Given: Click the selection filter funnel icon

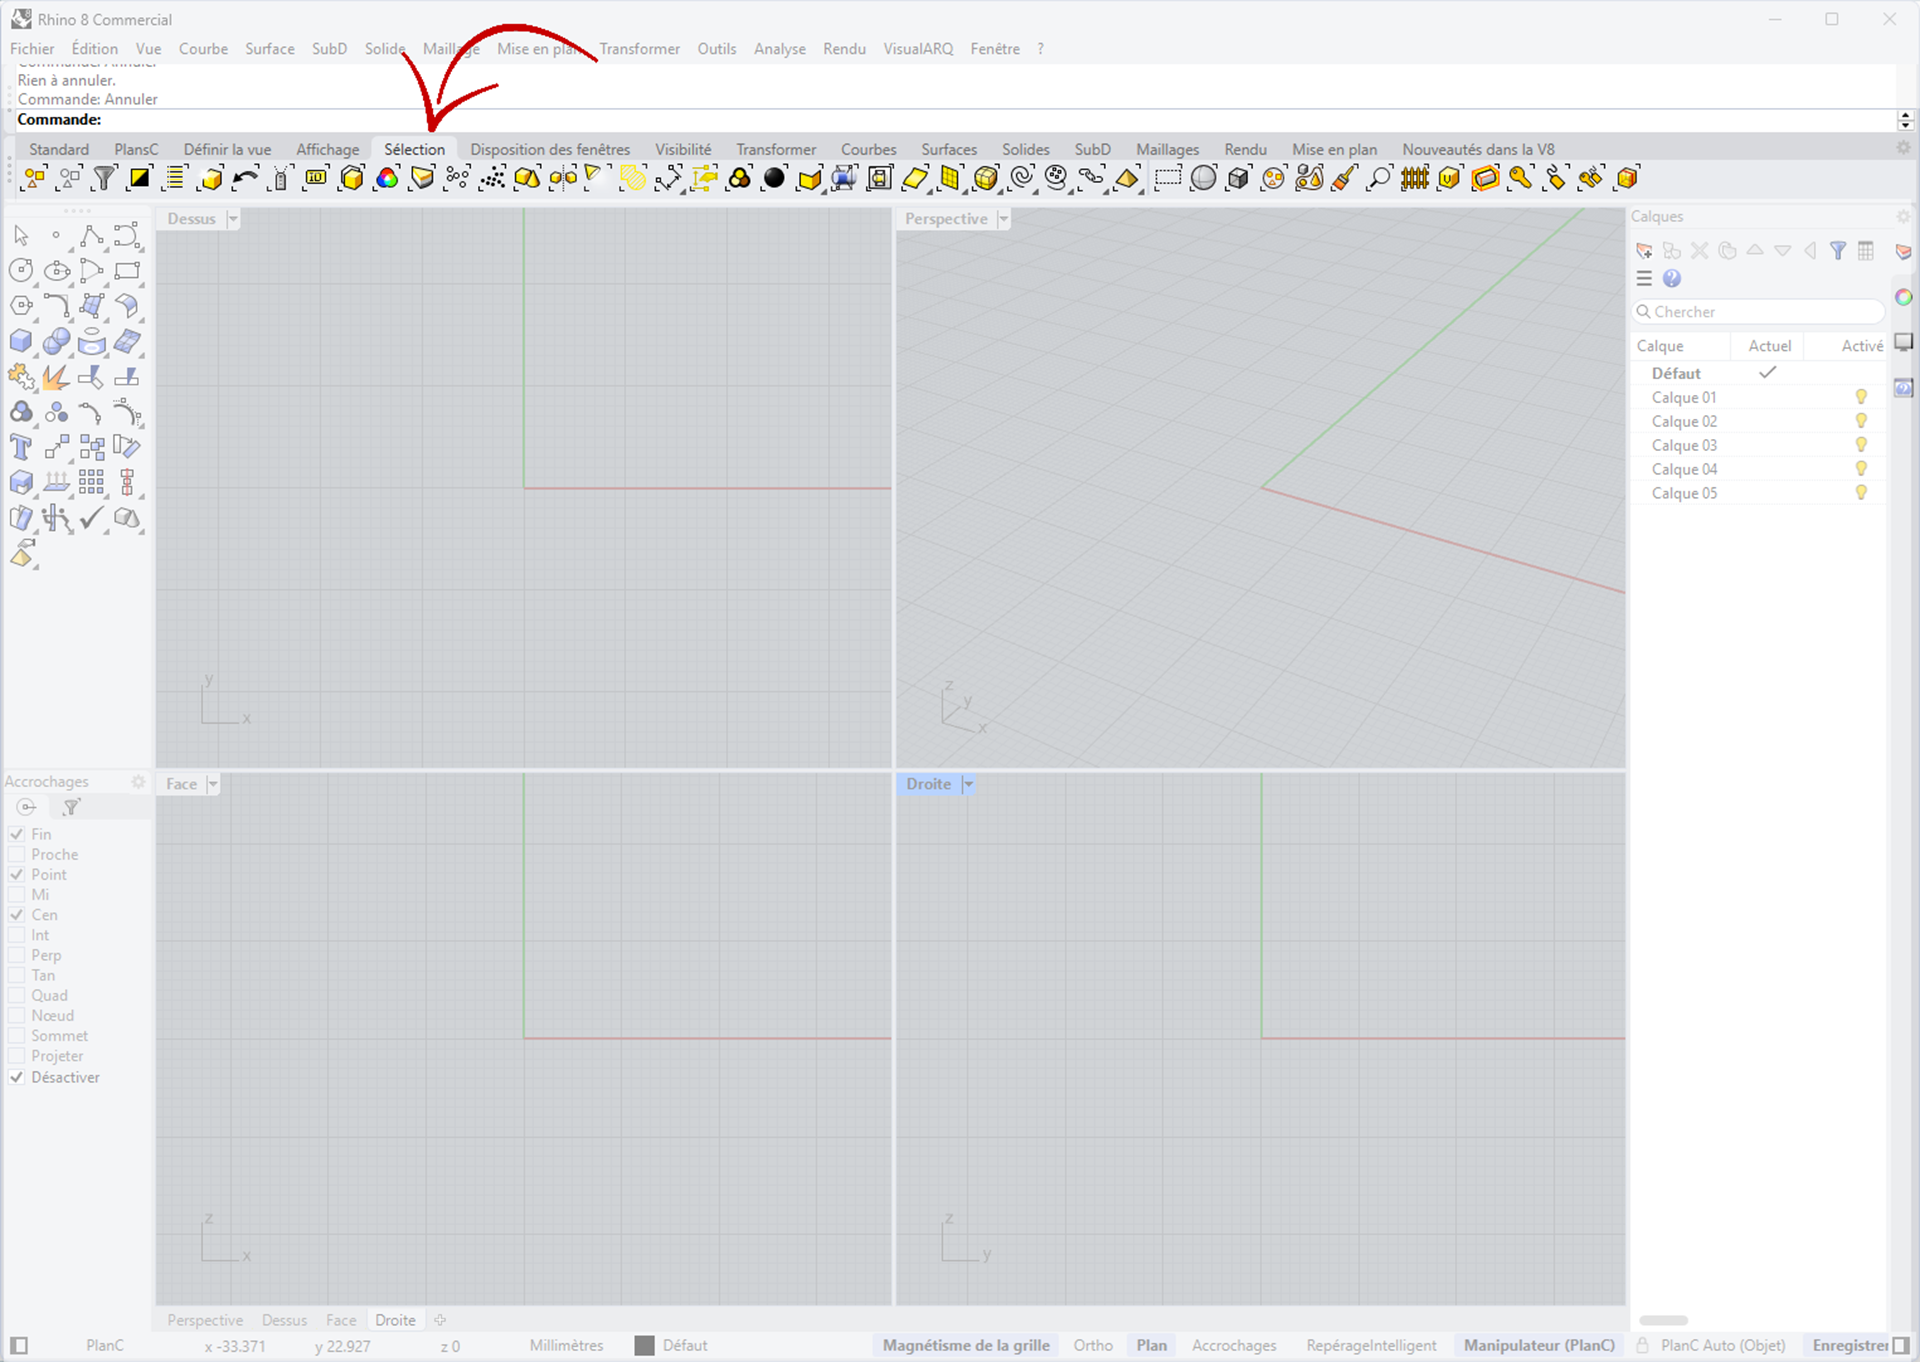Looking at the screenshot, I should coord(104,179).
